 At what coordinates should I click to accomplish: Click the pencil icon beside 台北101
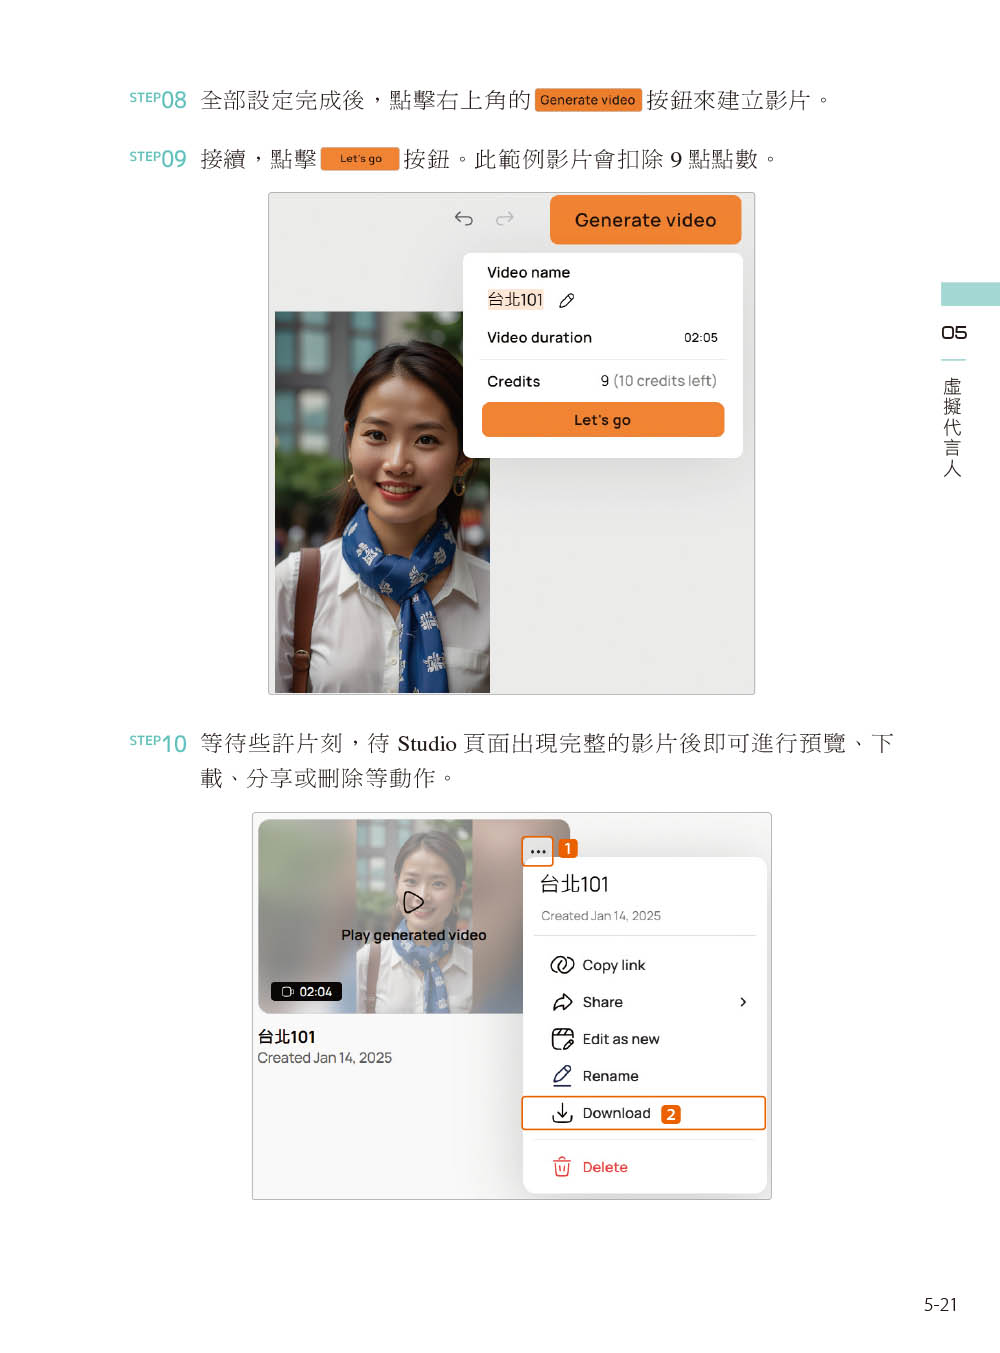pyautogui.click(x=567, y=300)
